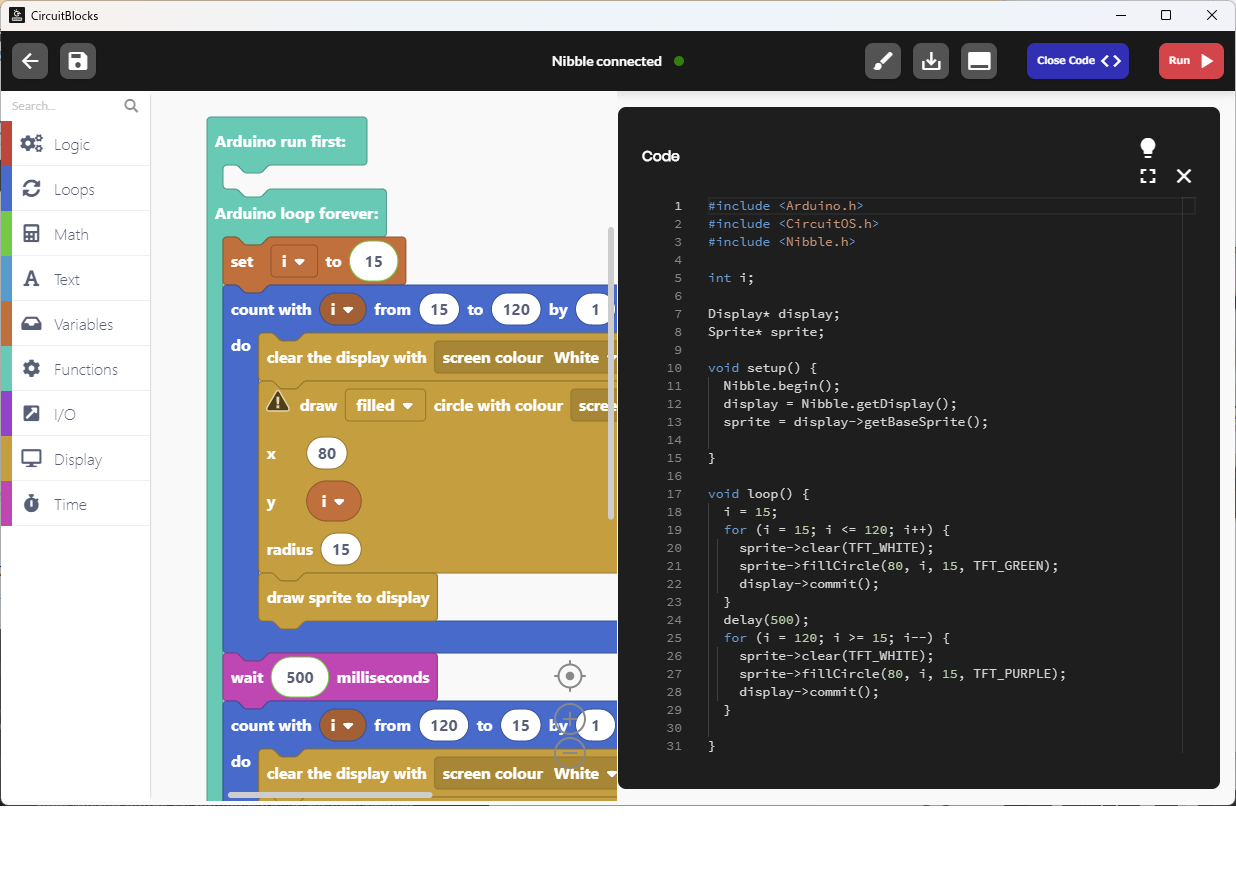The image size is (1236, 876).
Task: Click the paintbrush icon in top toolbar
Action: tap(882, 61)
